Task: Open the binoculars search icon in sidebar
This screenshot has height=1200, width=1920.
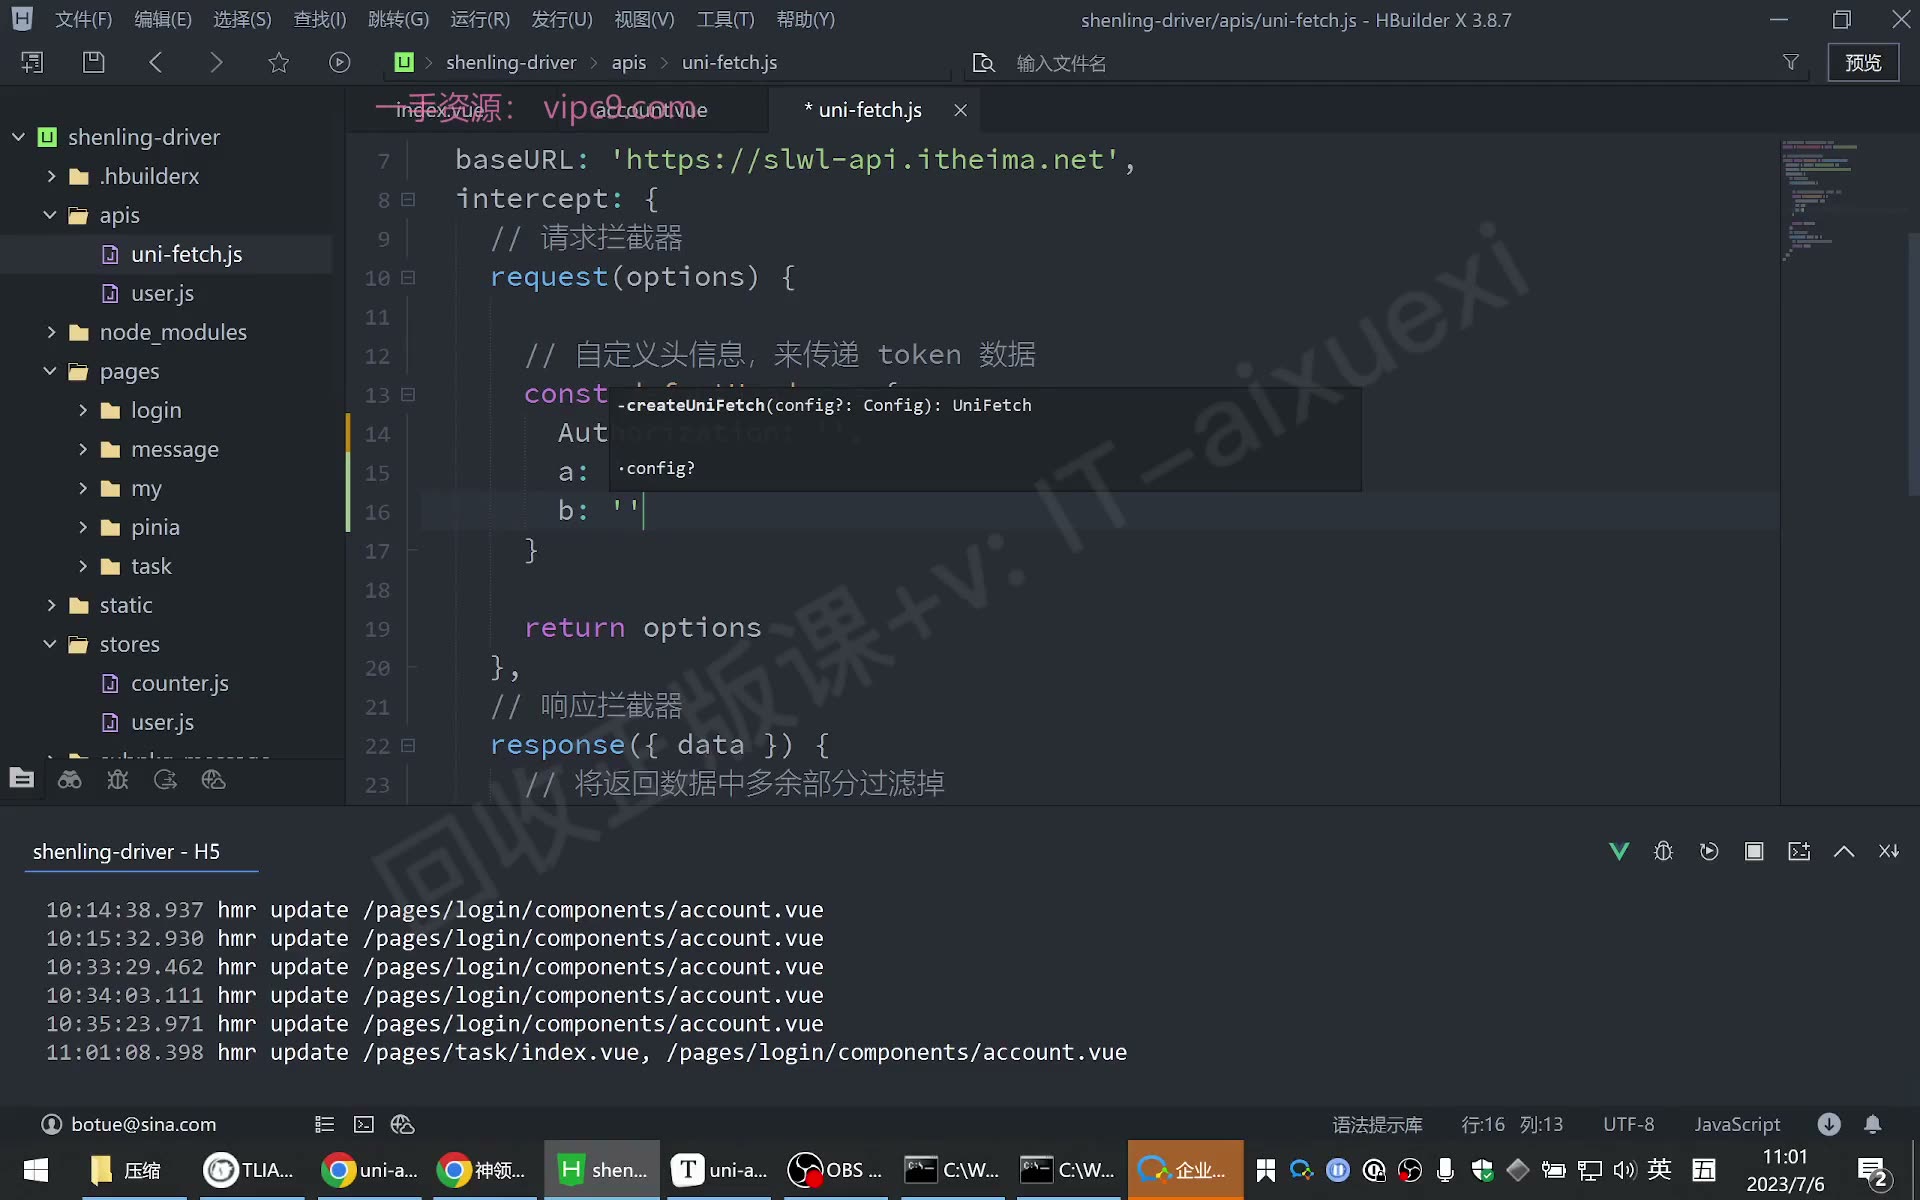Action: 70,780
